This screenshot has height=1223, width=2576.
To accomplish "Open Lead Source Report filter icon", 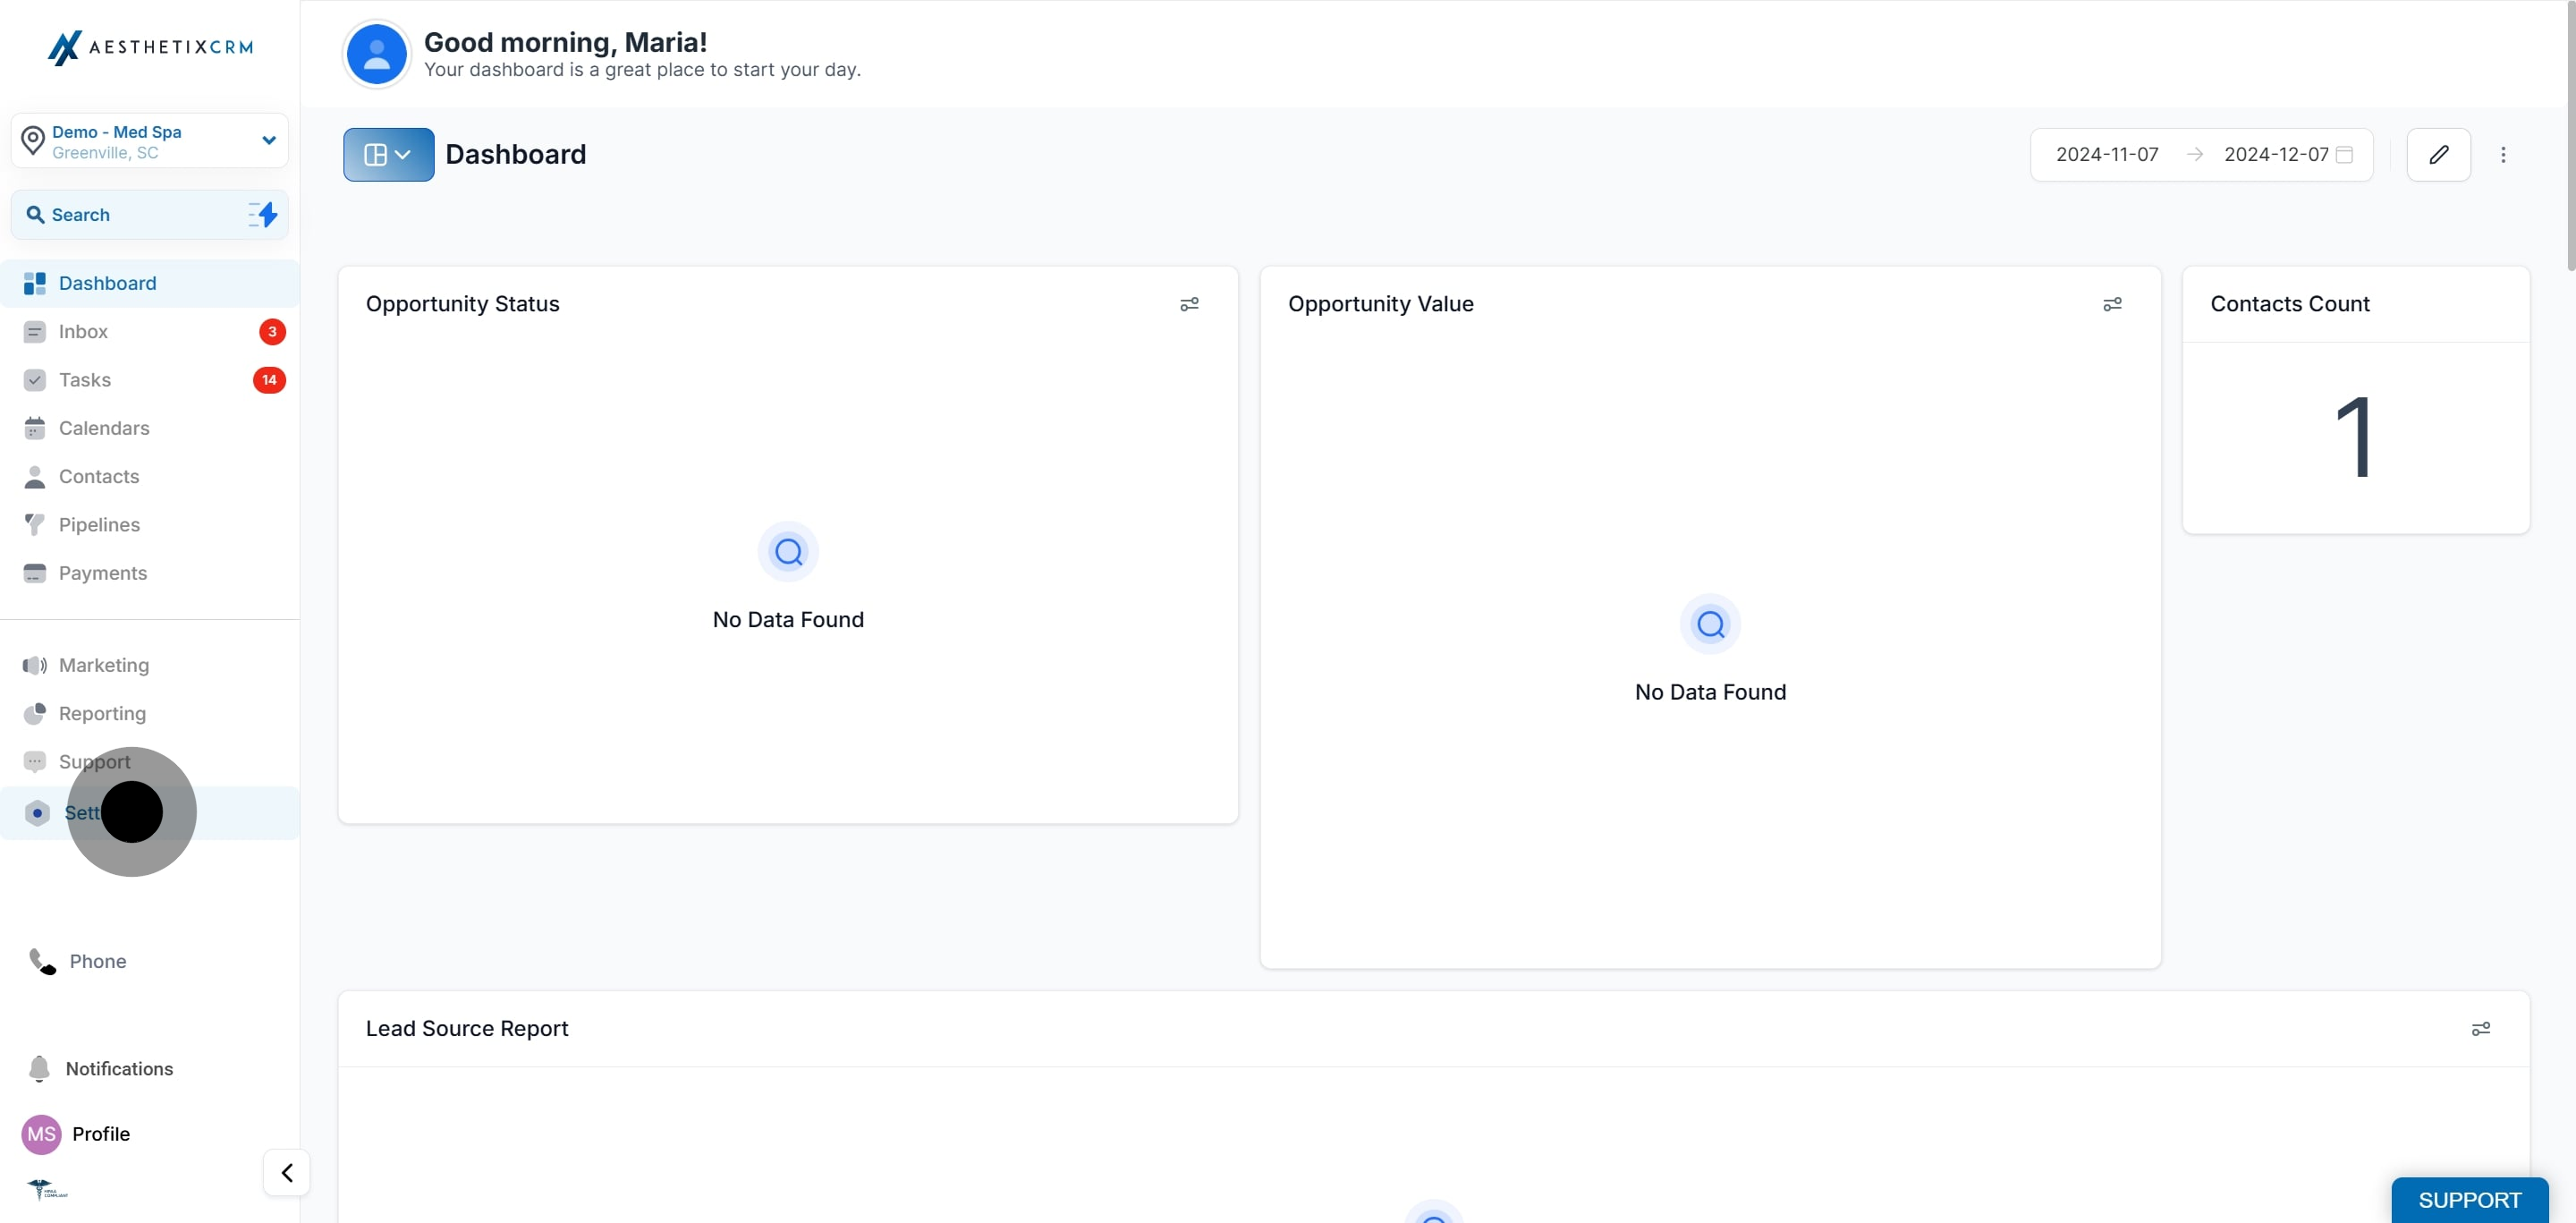I will [x=2480, y=1028].
